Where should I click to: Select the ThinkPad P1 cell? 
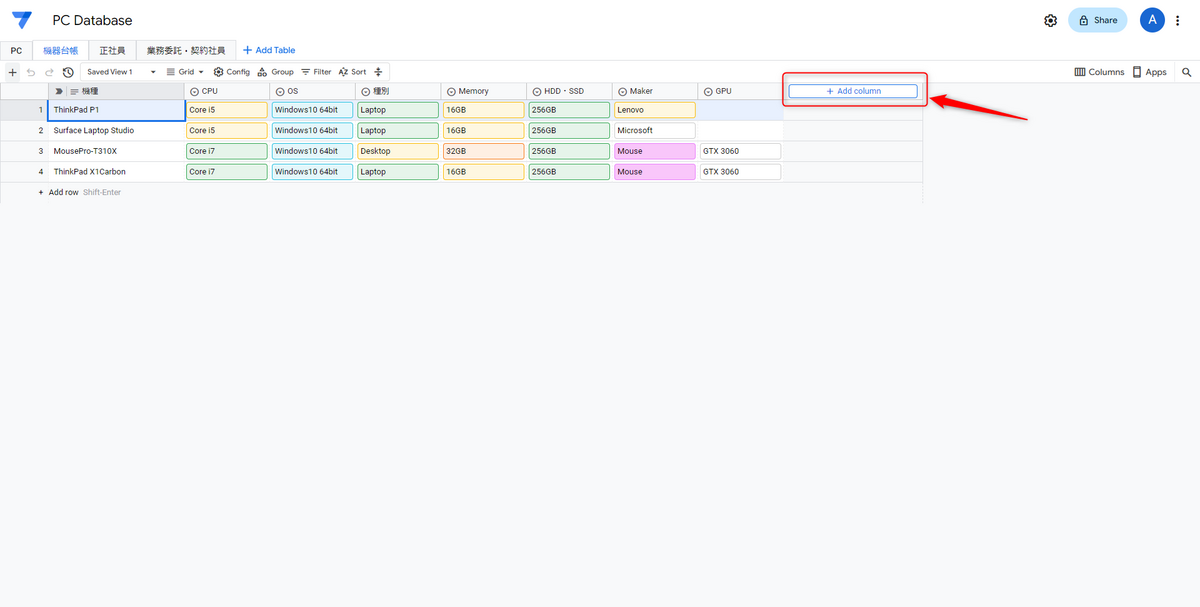tap(116, 110)
